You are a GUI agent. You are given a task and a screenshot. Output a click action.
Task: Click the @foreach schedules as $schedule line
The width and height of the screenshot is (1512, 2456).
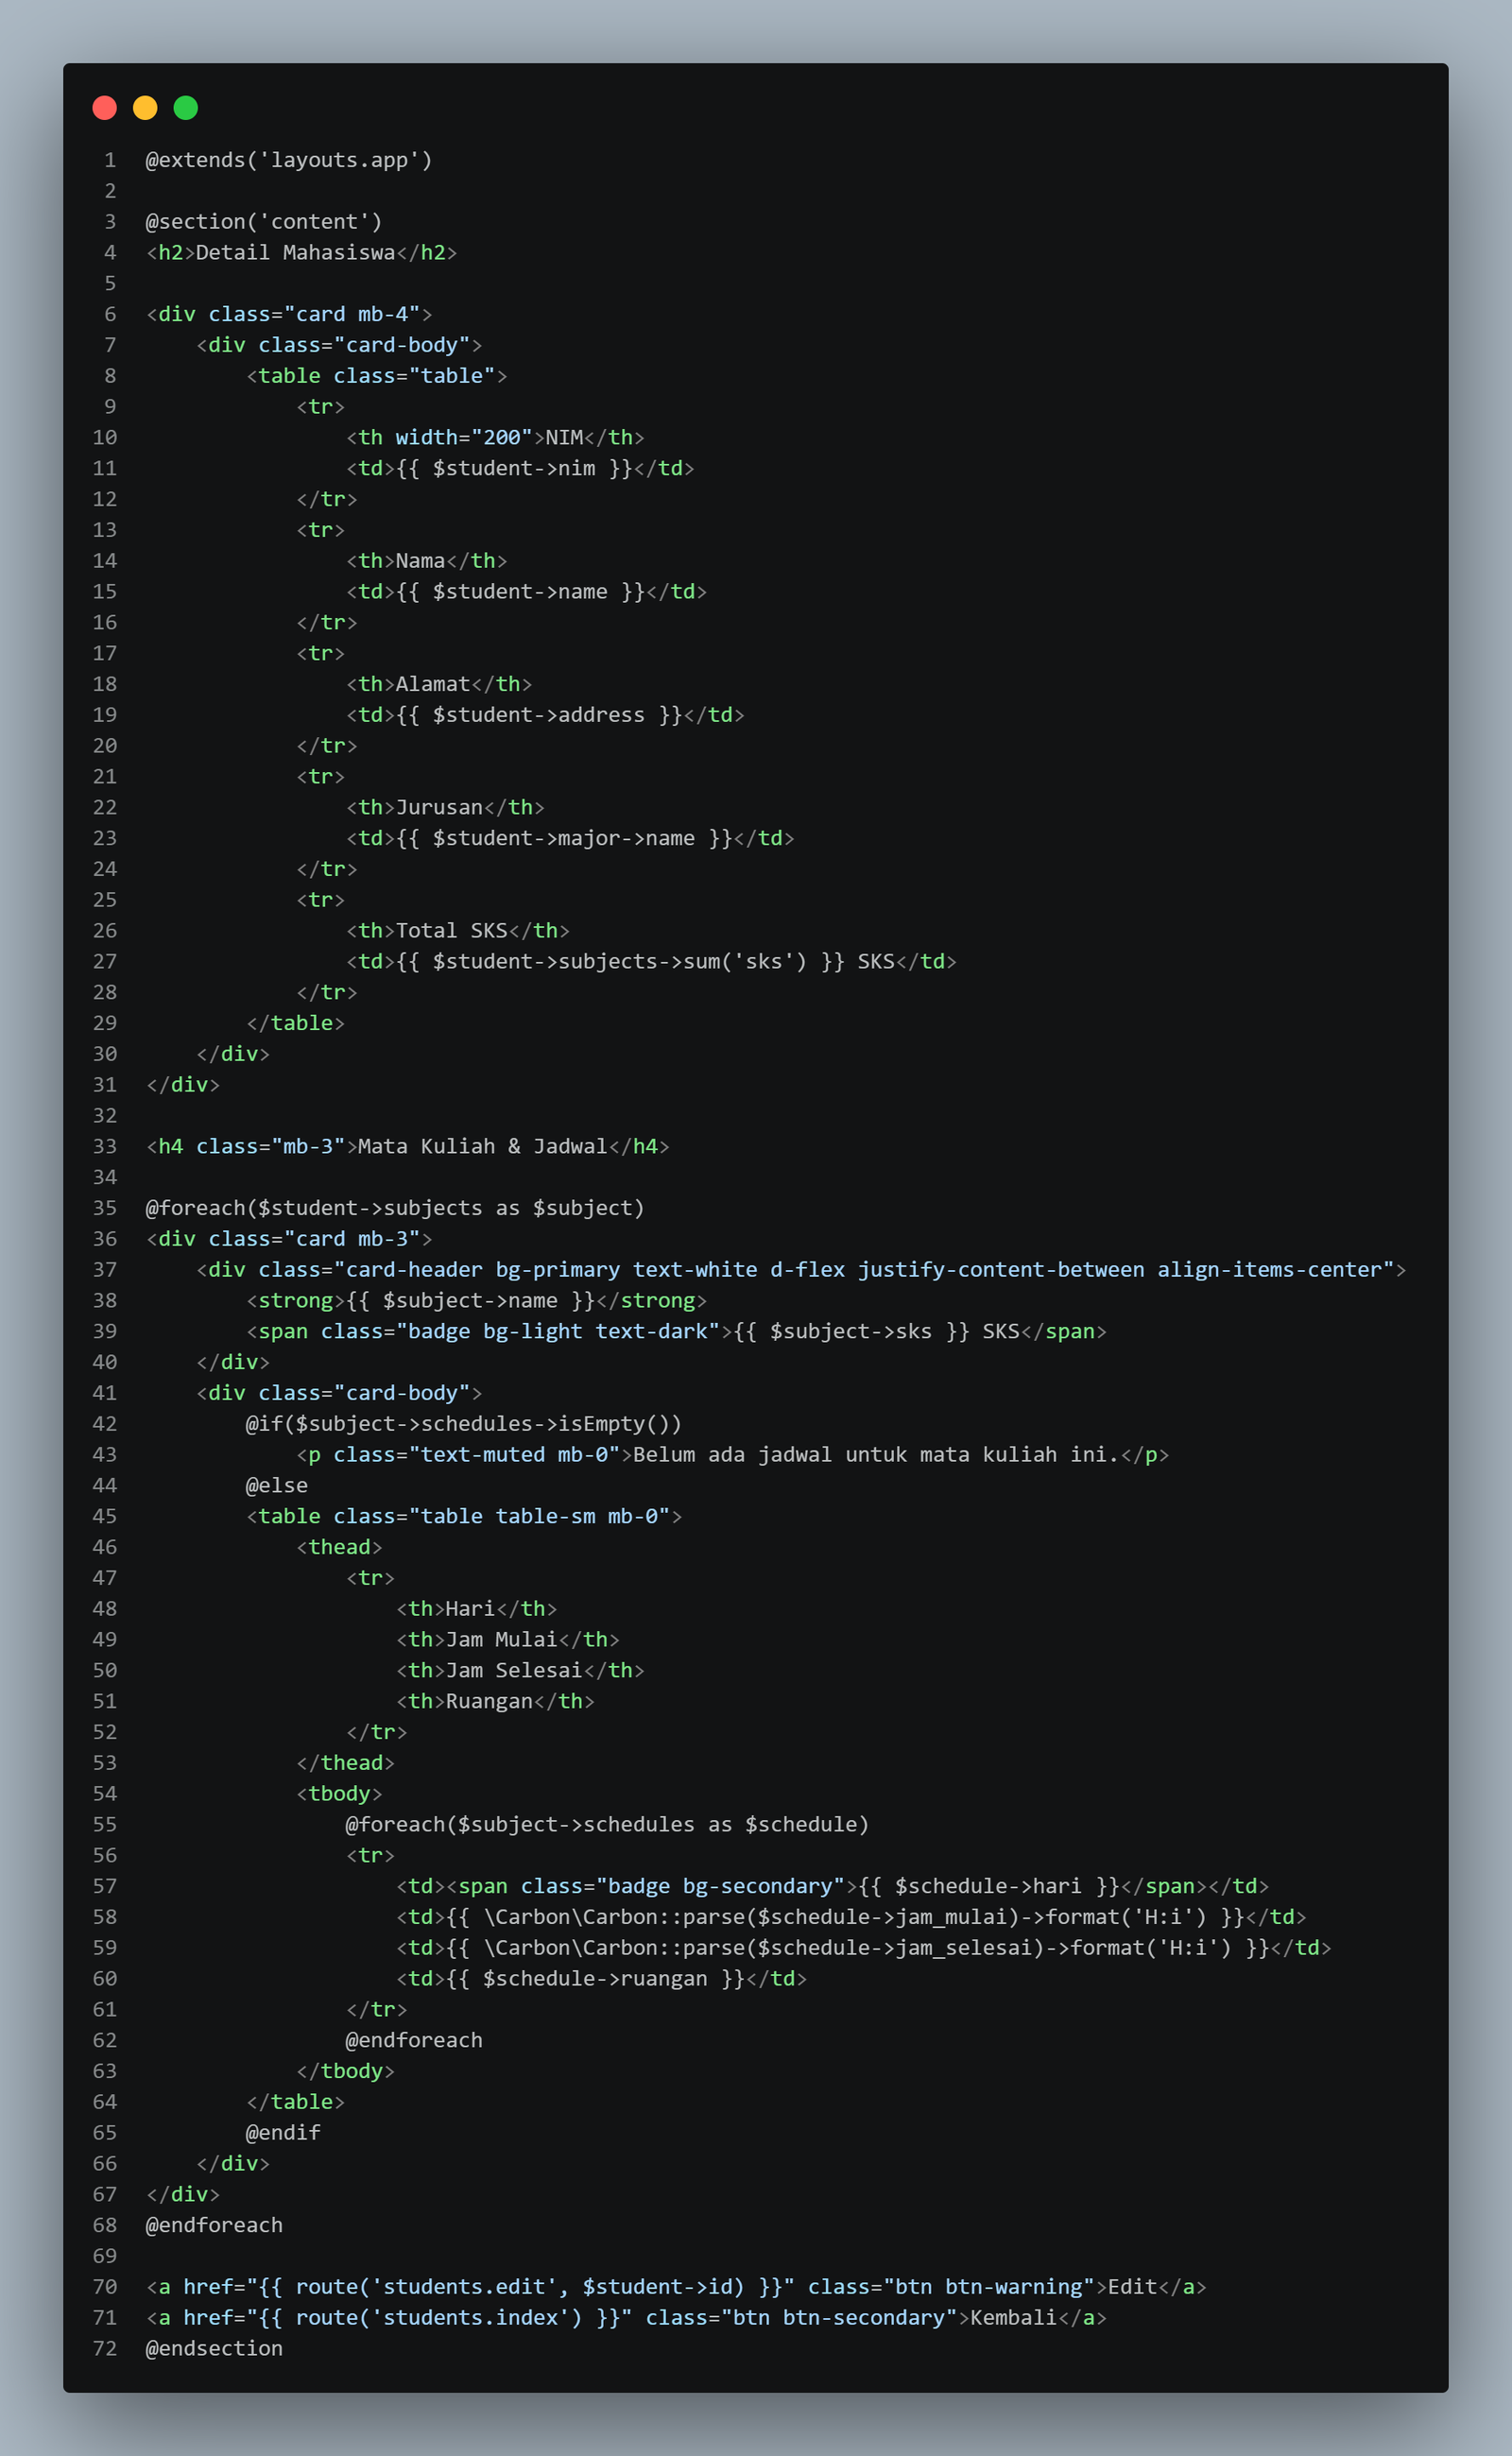tap(607, 1825)
